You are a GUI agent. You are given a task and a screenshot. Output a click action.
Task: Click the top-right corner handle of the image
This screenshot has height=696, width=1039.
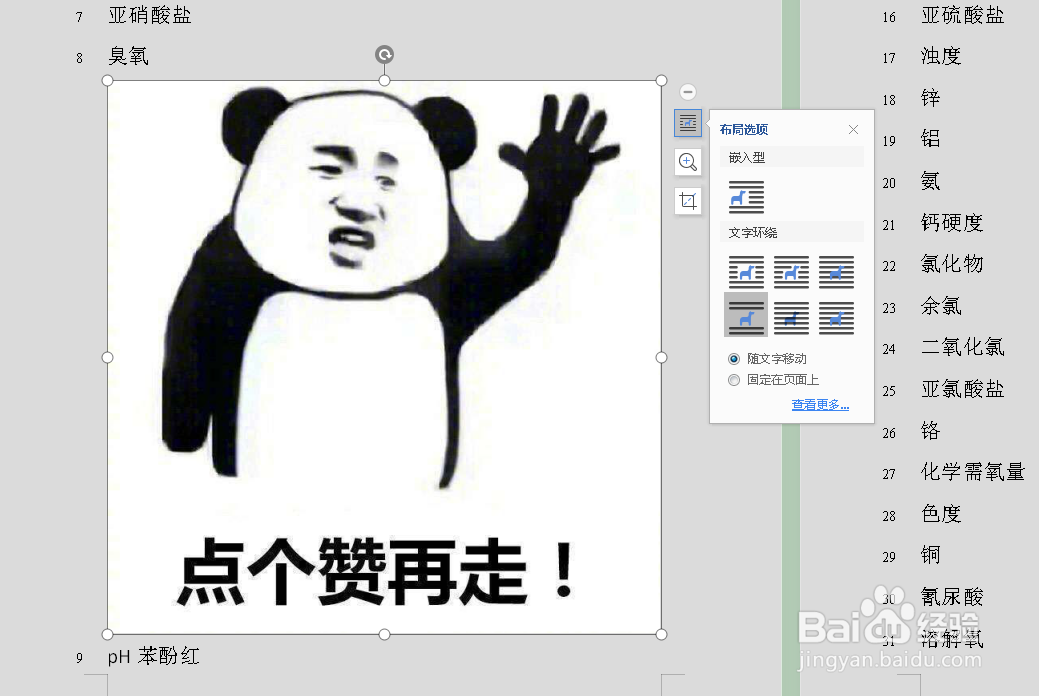(x=661, y=81)
